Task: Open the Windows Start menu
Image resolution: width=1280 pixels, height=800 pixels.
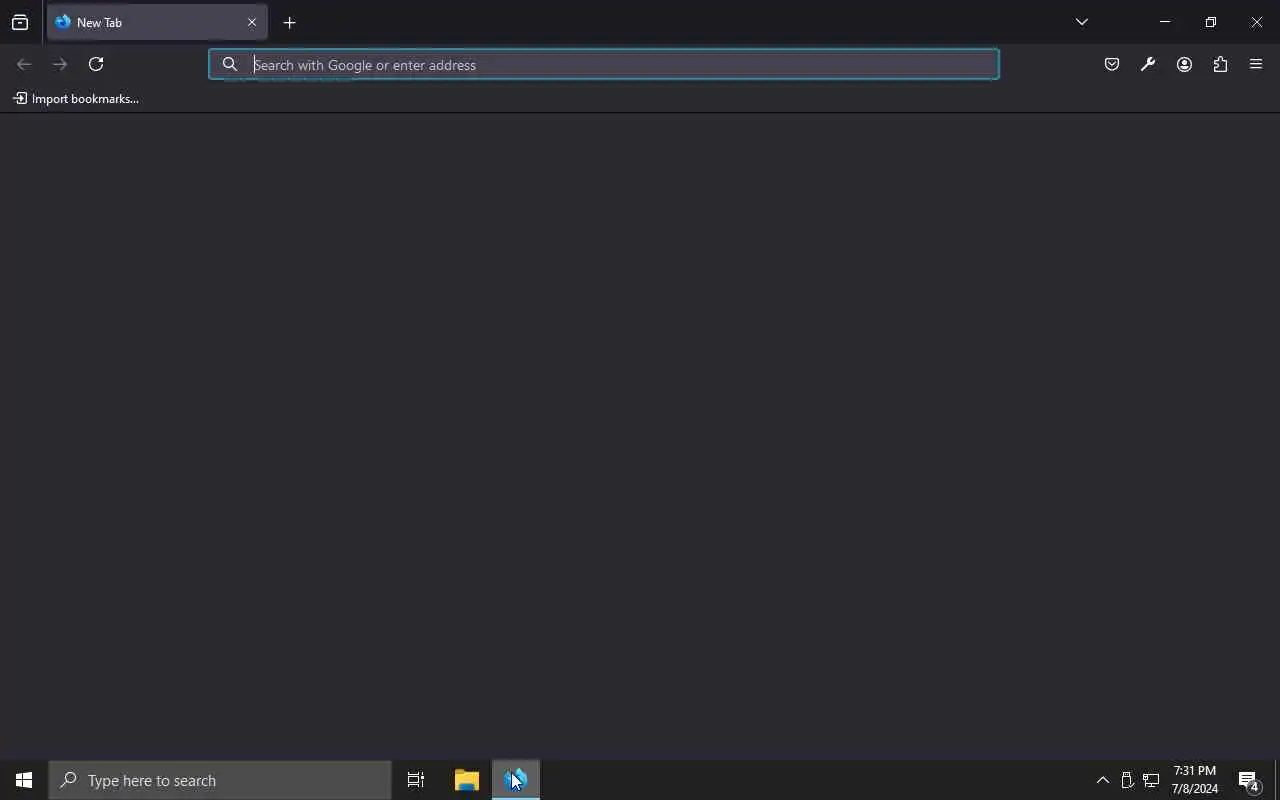Action: (x=24, y=780)
